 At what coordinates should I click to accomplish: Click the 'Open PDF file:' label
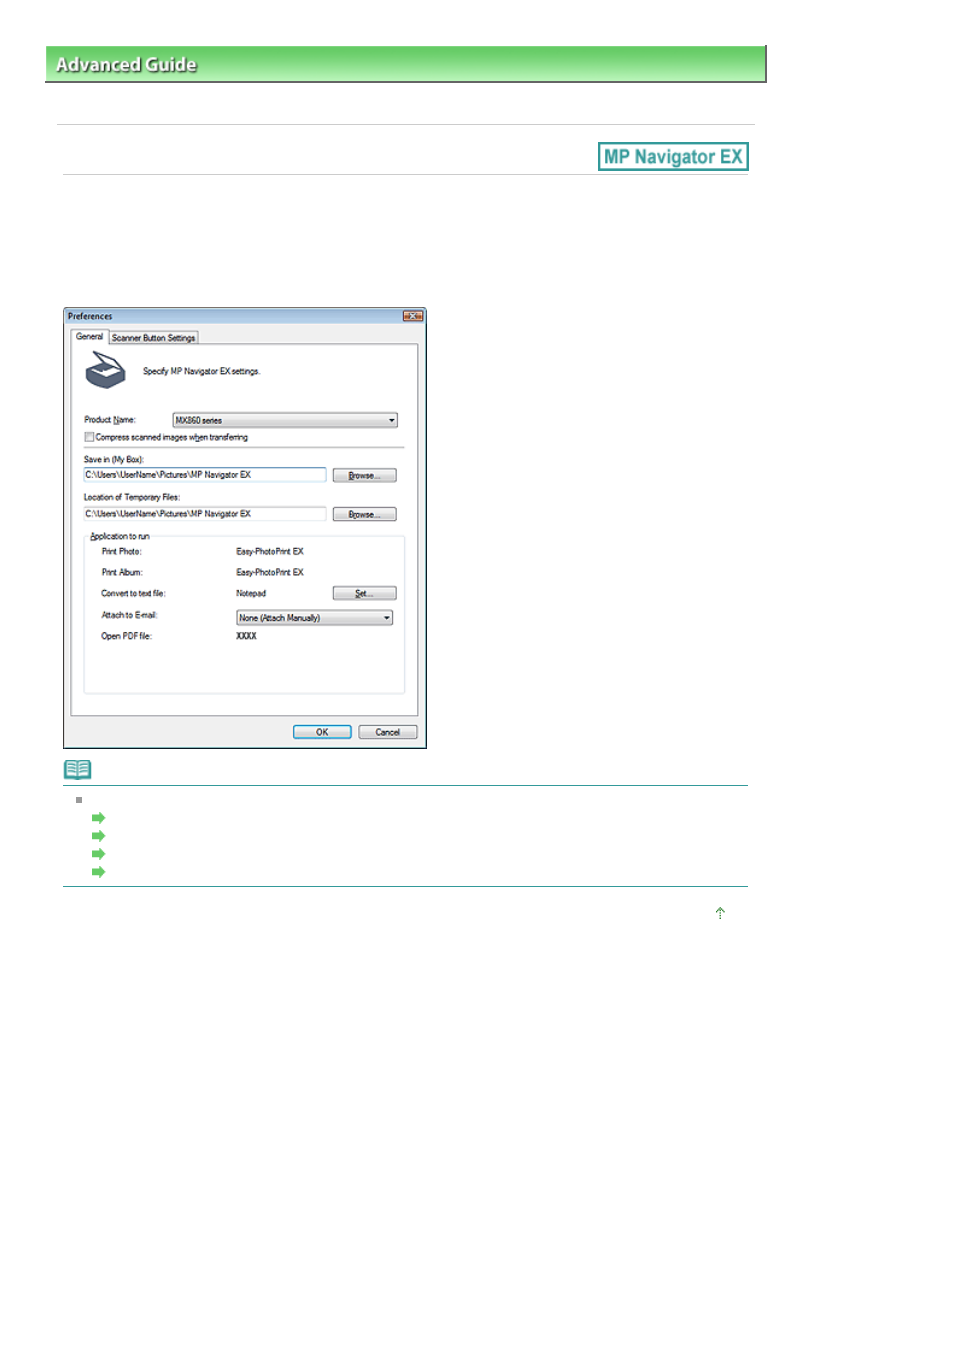126,636
